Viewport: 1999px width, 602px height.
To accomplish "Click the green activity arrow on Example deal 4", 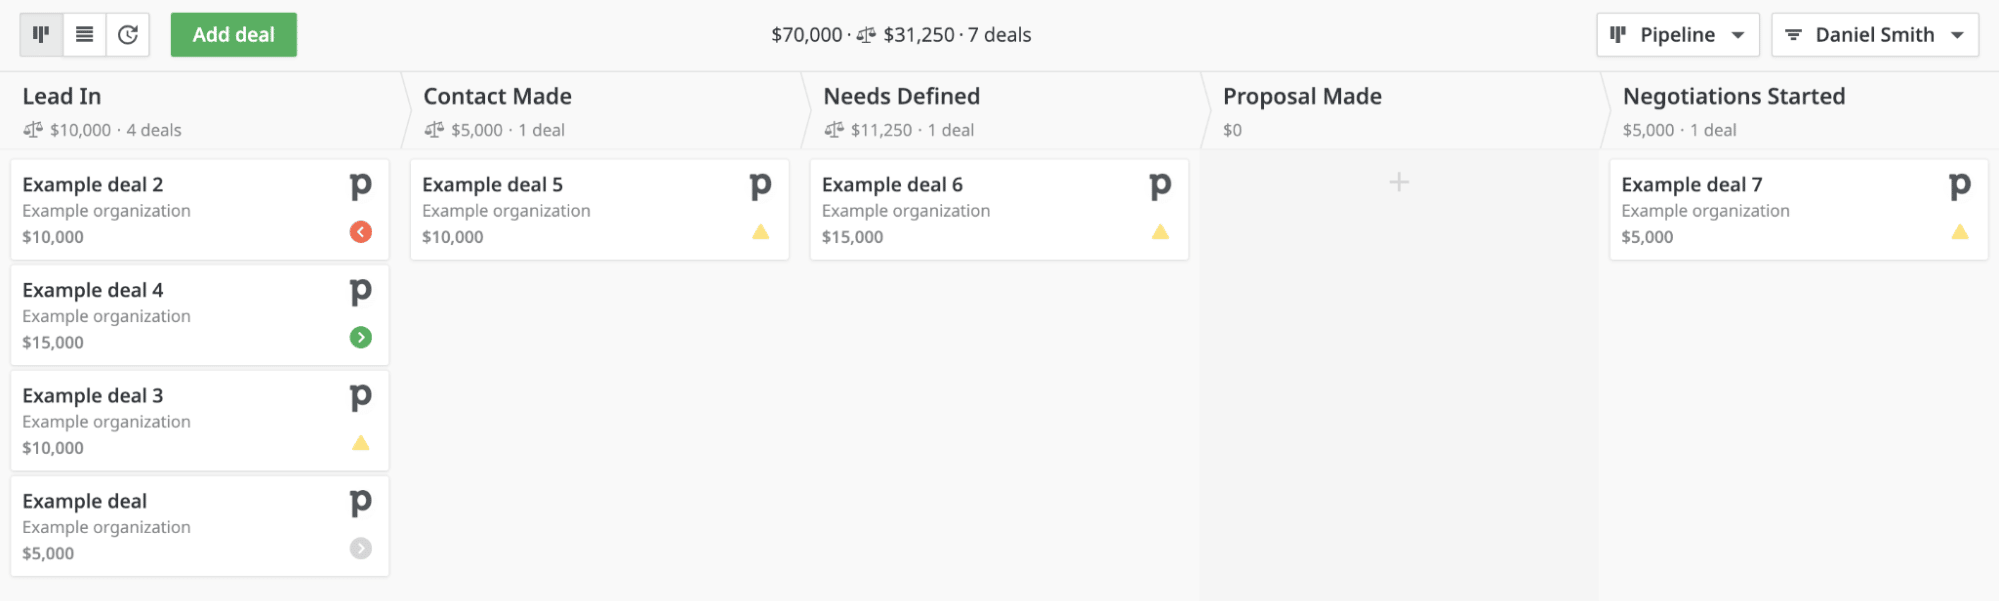I will tap(360, 337).
